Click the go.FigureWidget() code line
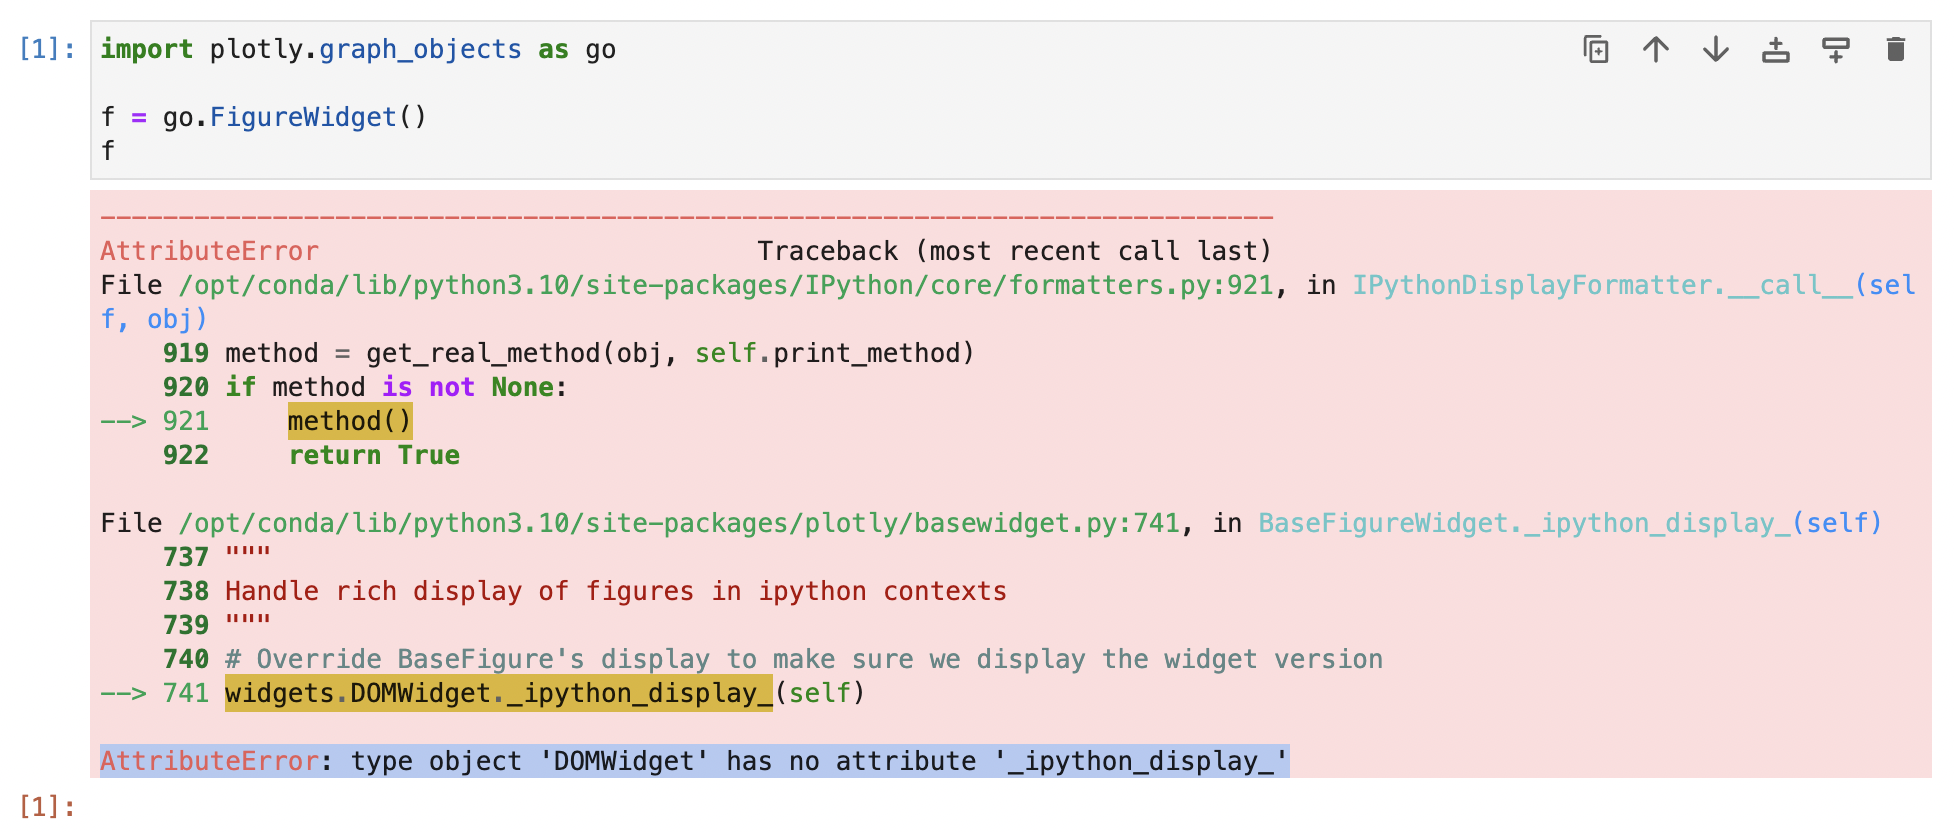 (x=265, y=116)
